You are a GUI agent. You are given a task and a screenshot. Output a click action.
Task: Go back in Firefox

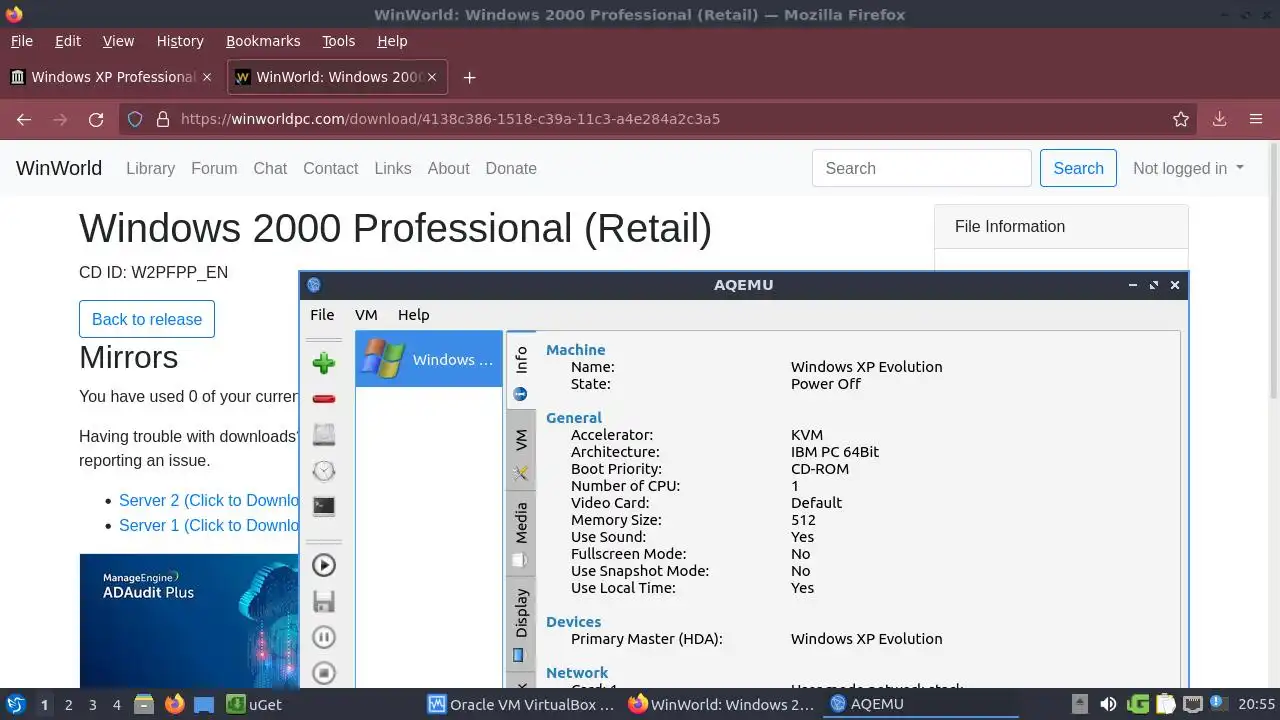pyautogui.click(x=24, y=119)
